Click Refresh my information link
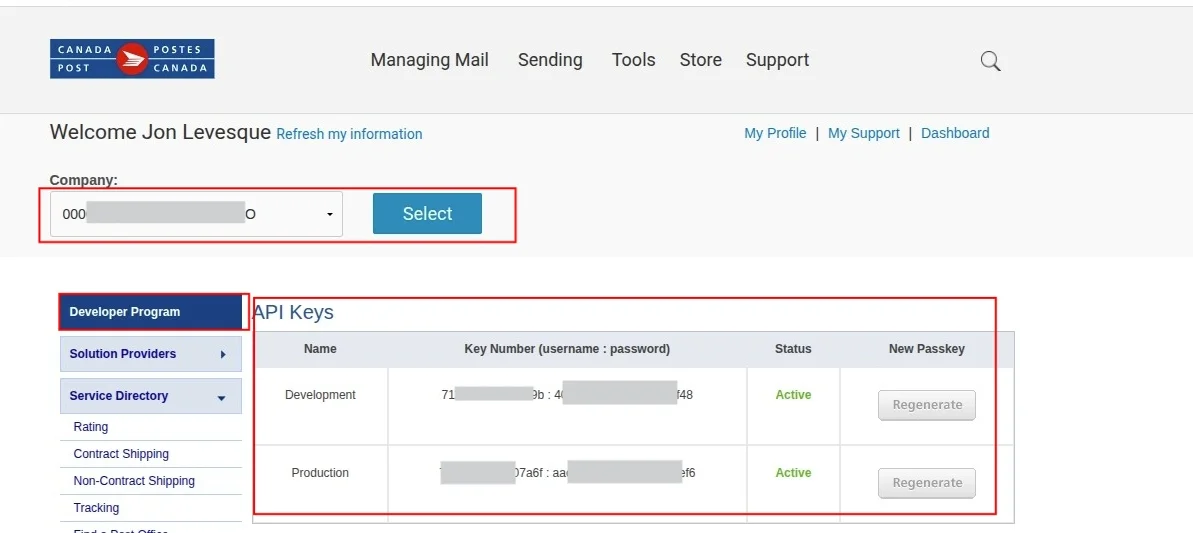Screen dimensions: 1193x533 [349, 134]
